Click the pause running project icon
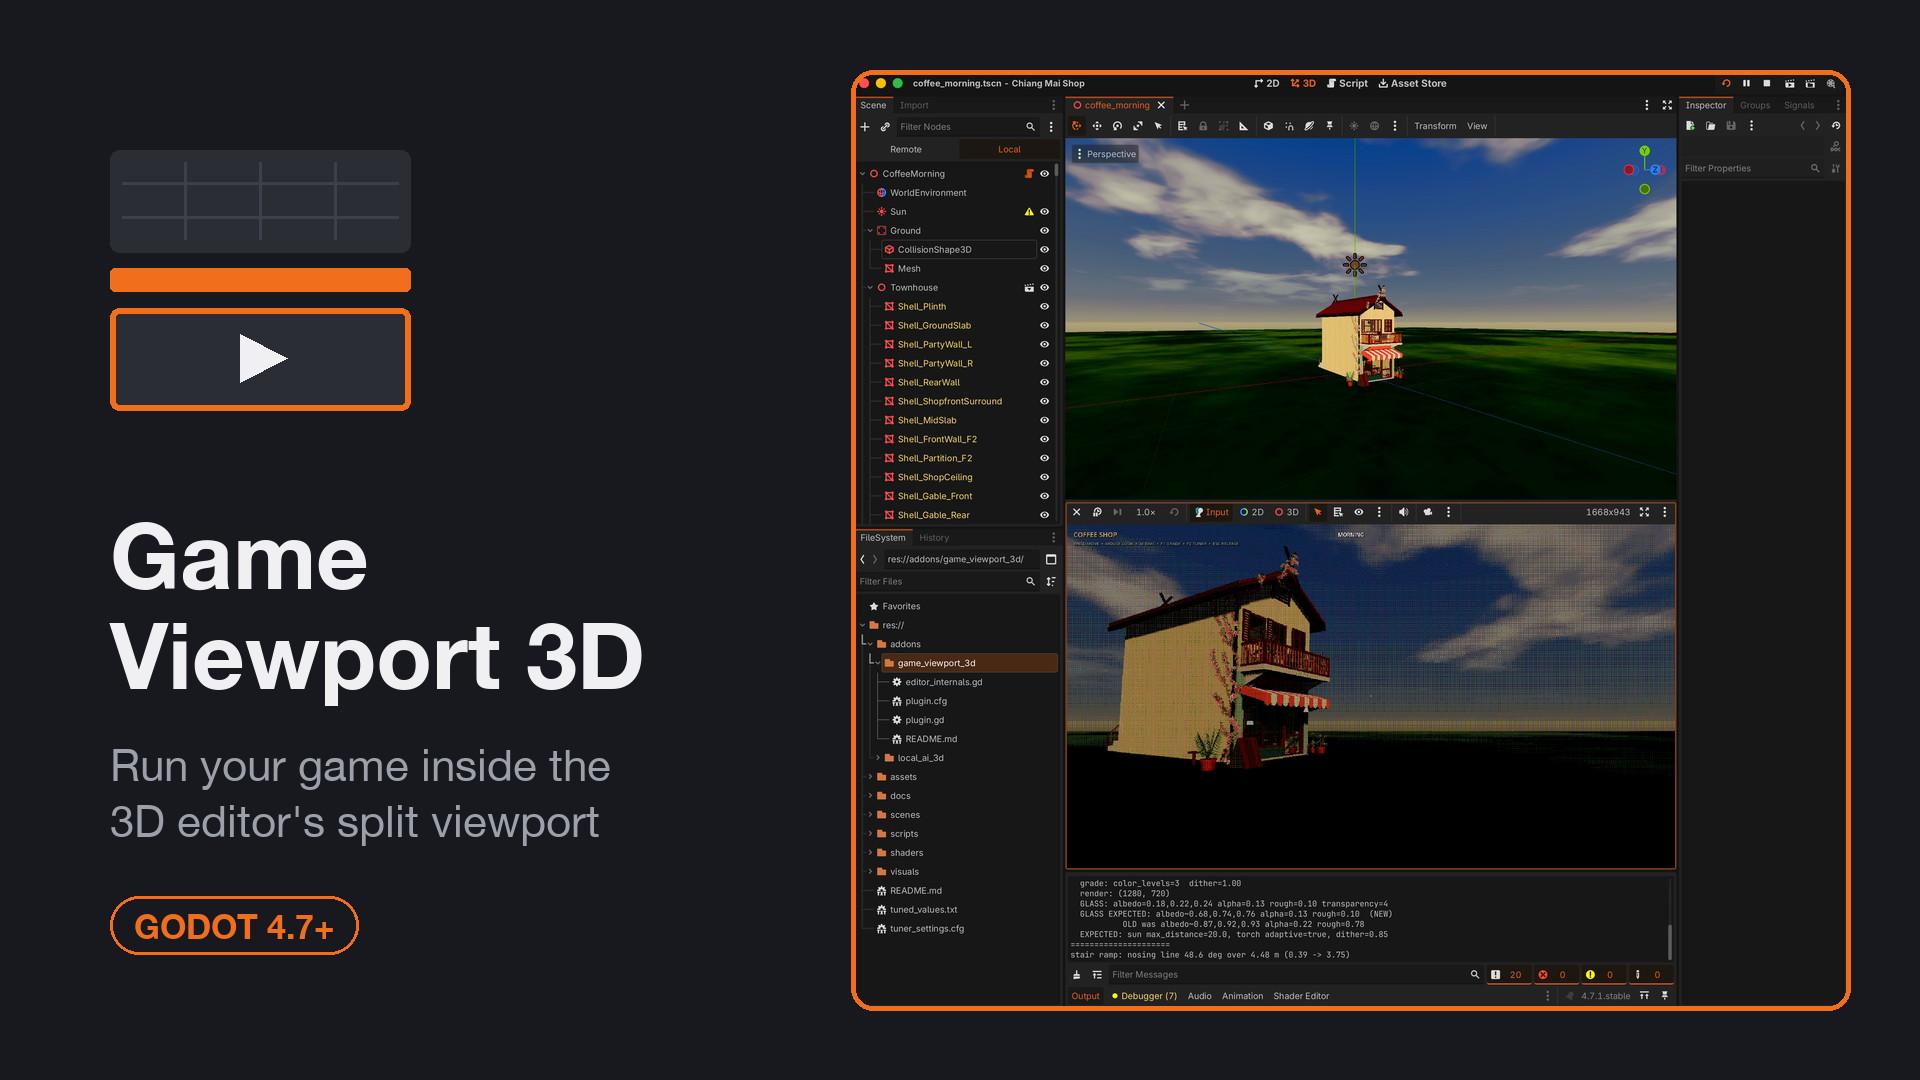1920x1080 pixels. pyautogui.click(x=1746, y=84)
